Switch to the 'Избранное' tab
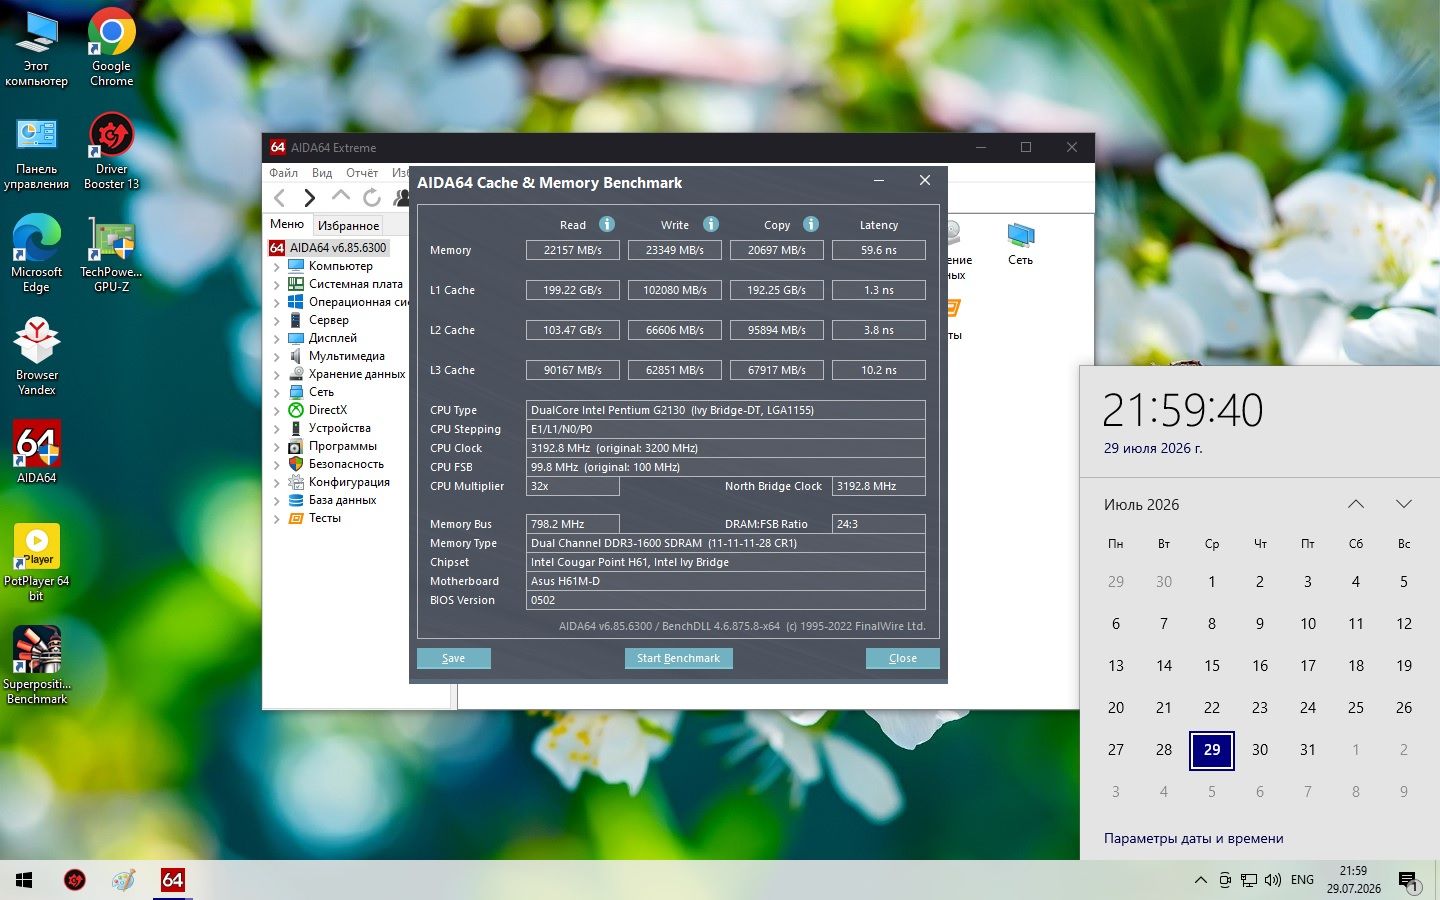 tap(348, 225)
